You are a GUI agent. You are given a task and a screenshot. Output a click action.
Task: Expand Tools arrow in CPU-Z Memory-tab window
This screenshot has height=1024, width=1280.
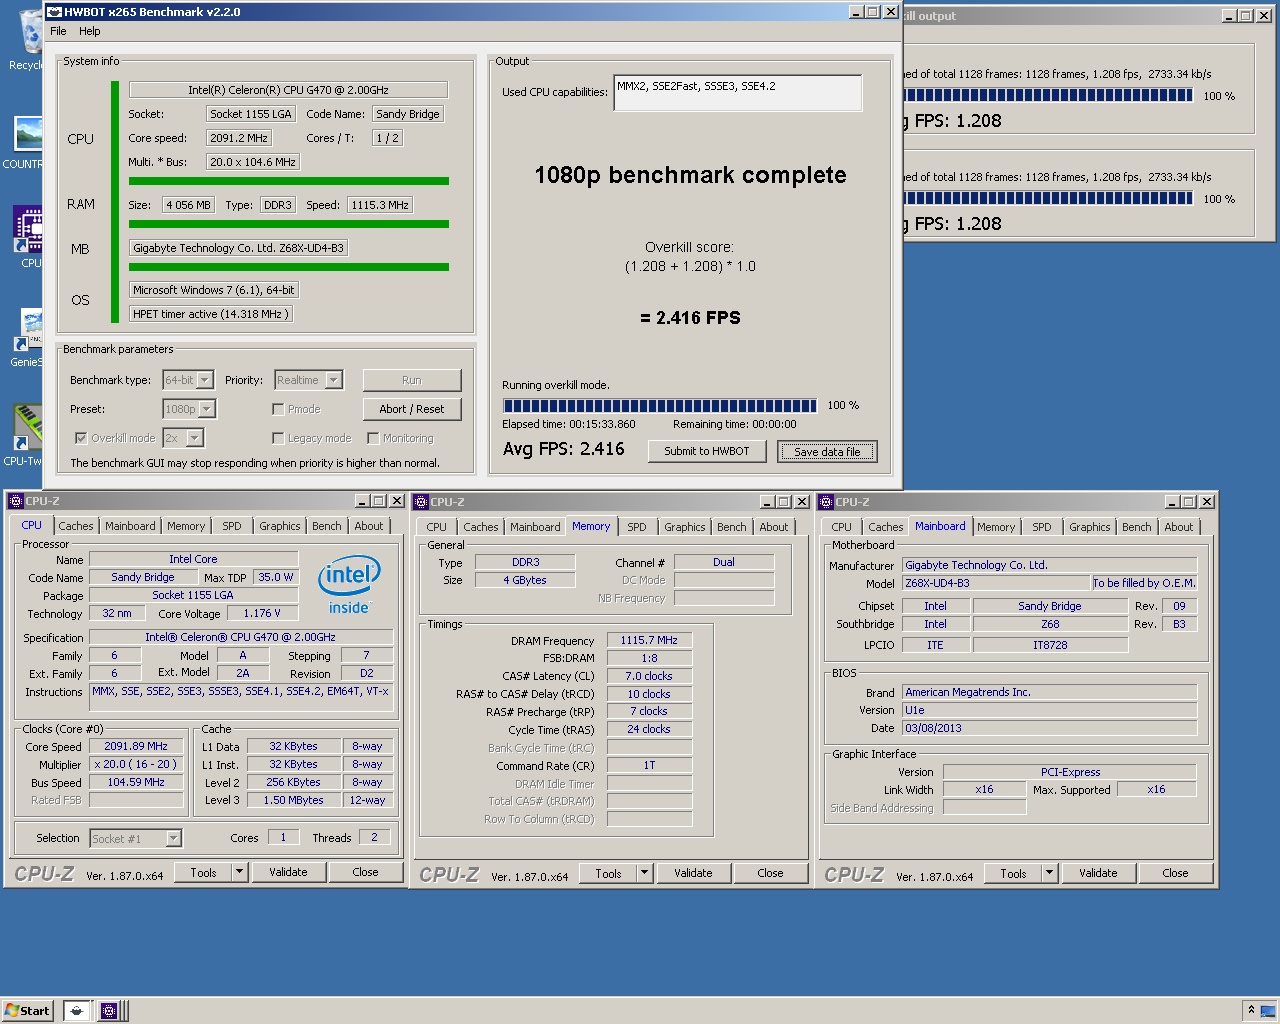tap(644, 873)
